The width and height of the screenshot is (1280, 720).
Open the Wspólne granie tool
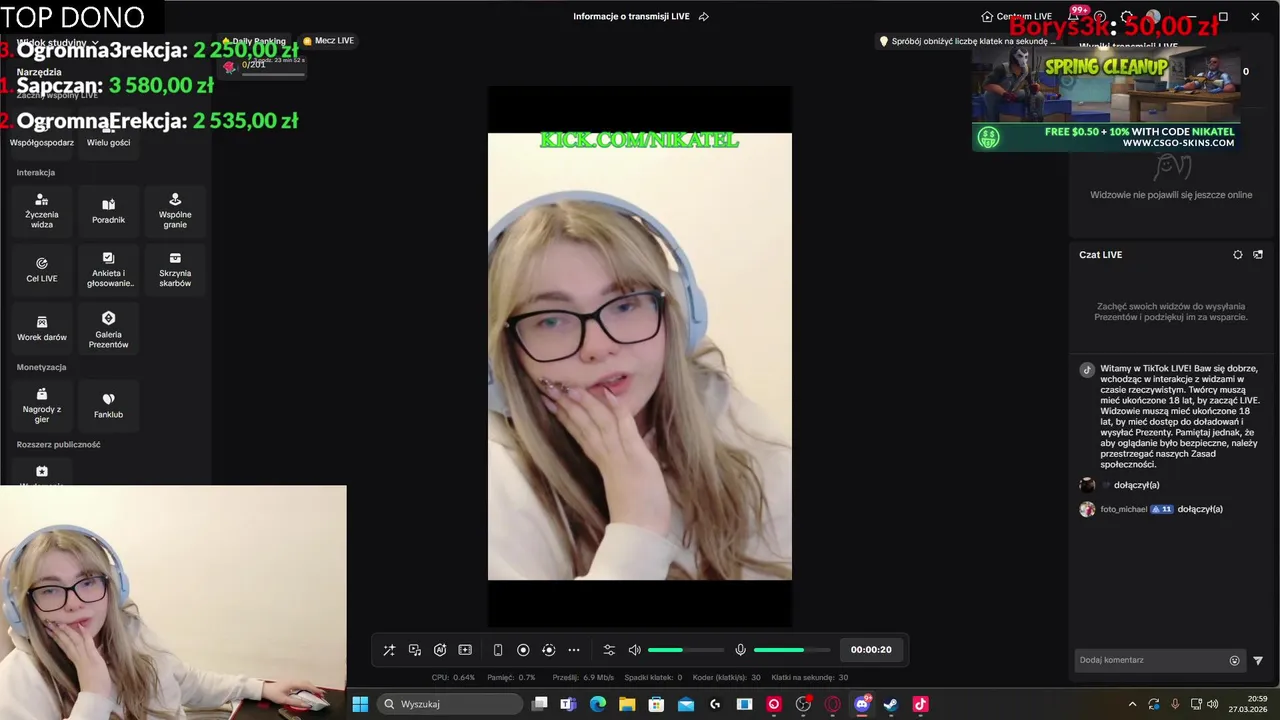(x=175, y=211)
